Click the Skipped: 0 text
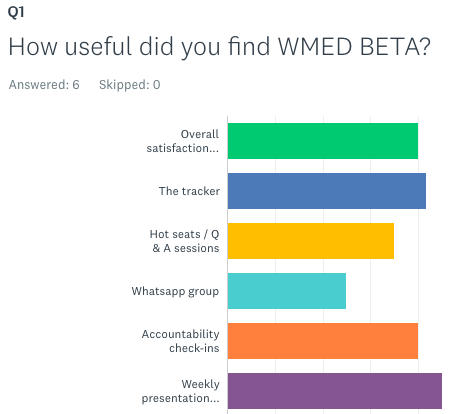Viewport: 449px width, 414px height. coord(130,85)
